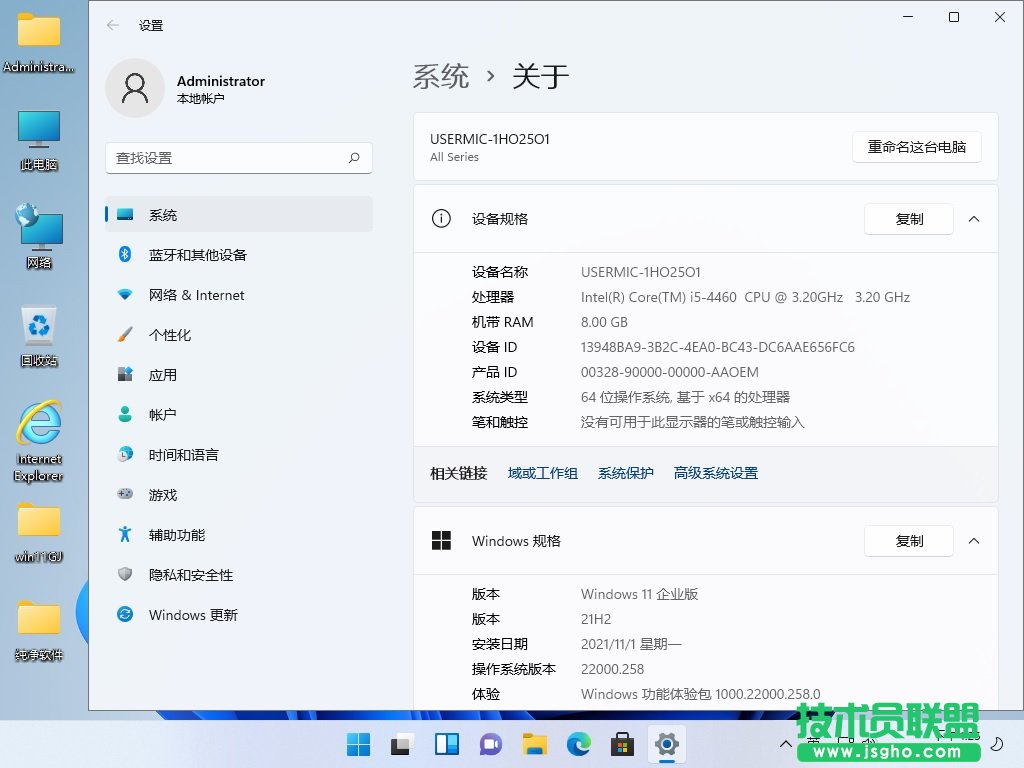Click the search settings input field
The image size is (1024, 768).
[230, 158]
